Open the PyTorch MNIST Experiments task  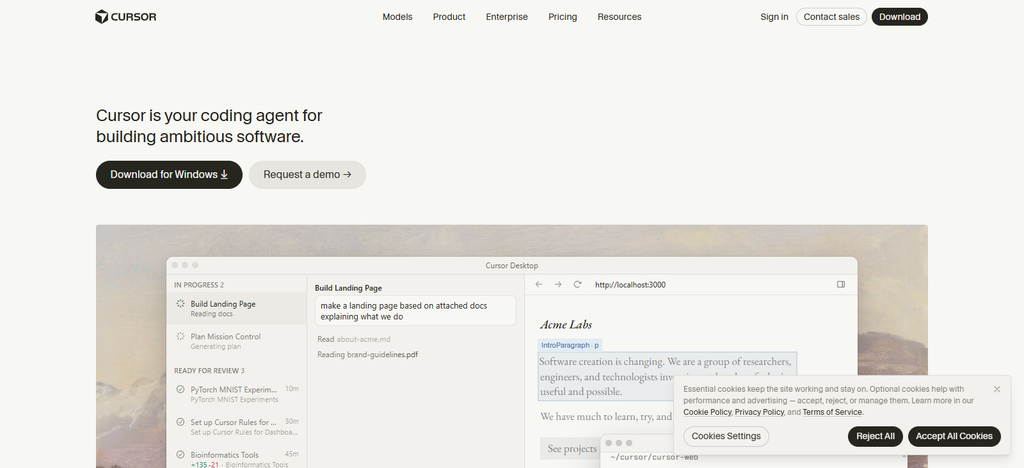[236, 394]
